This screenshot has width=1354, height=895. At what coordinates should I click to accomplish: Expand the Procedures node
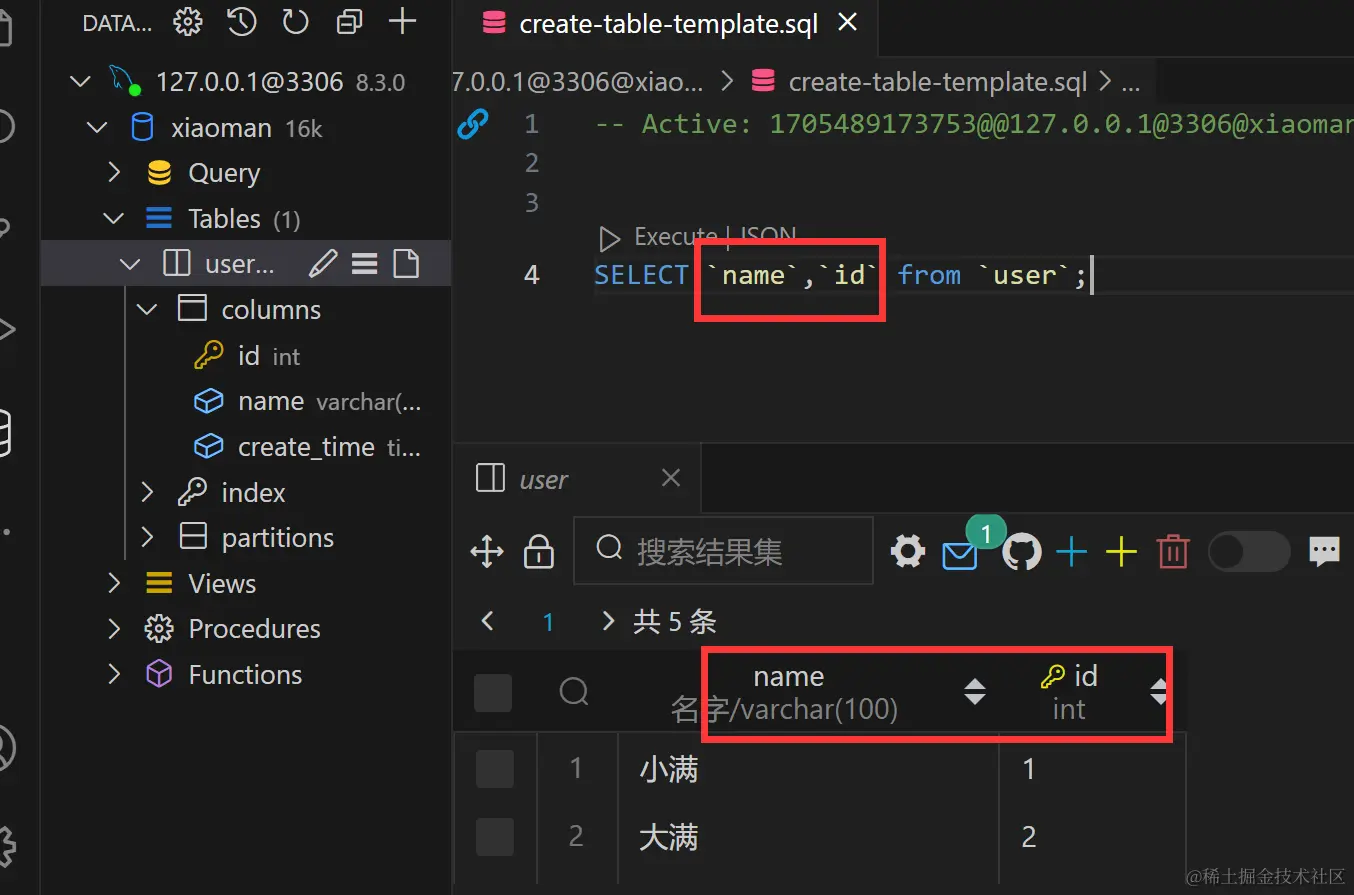[x=115, y=628]
